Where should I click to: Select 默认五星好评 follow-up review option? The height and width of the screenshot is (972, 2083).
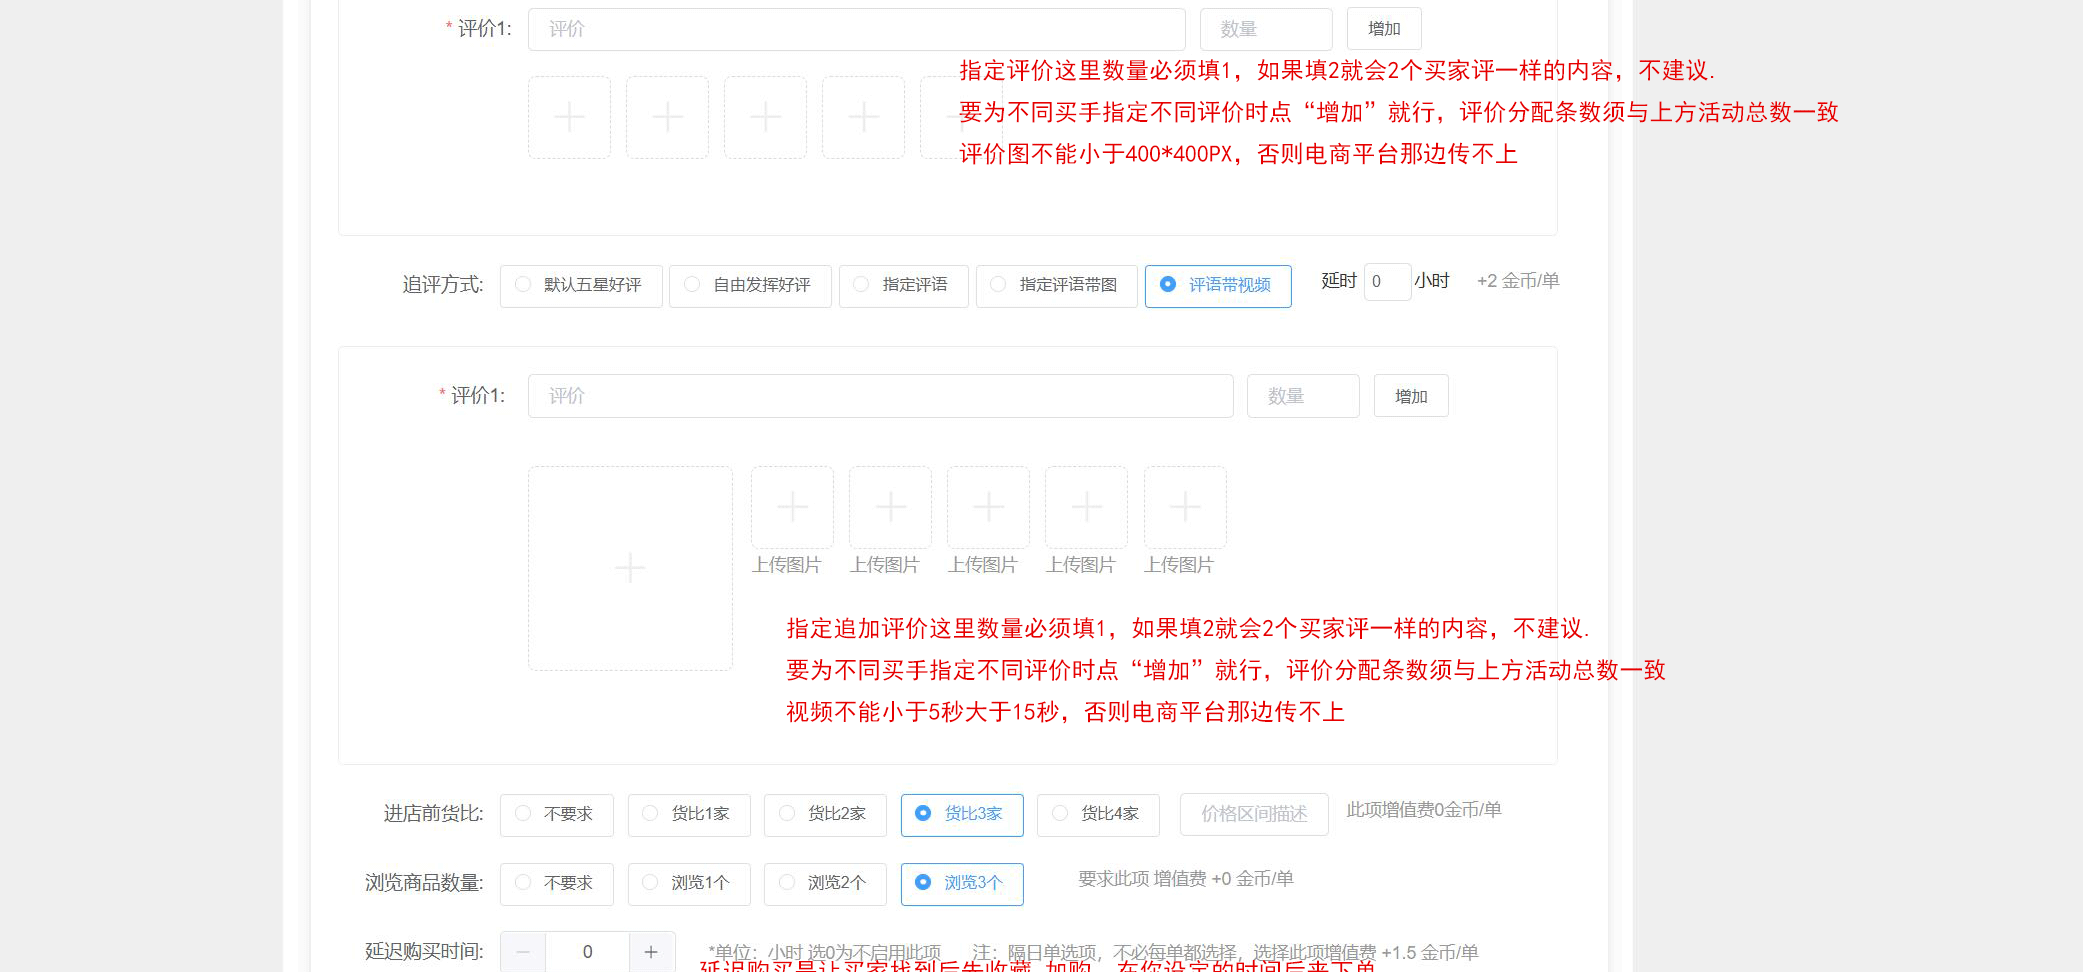[x=580, y=286]
